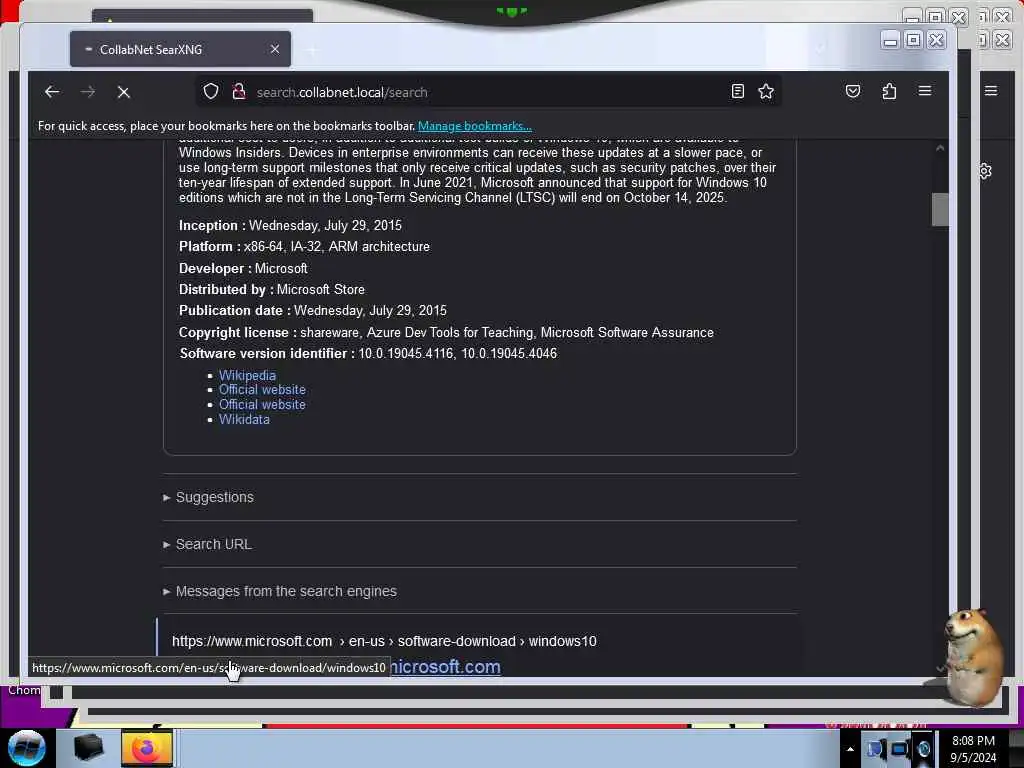
Task: Open the tracking protection shield icon
Action: click(210, 91)
